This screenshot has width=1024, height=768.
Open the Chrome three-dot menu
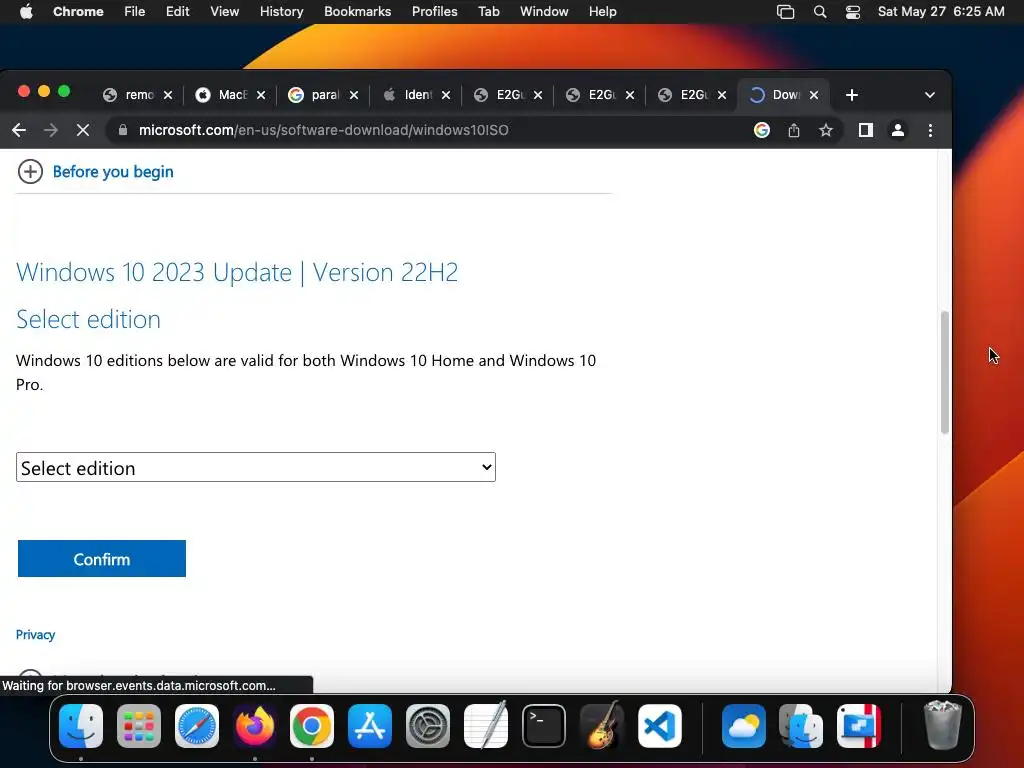[x=930, y=130]
